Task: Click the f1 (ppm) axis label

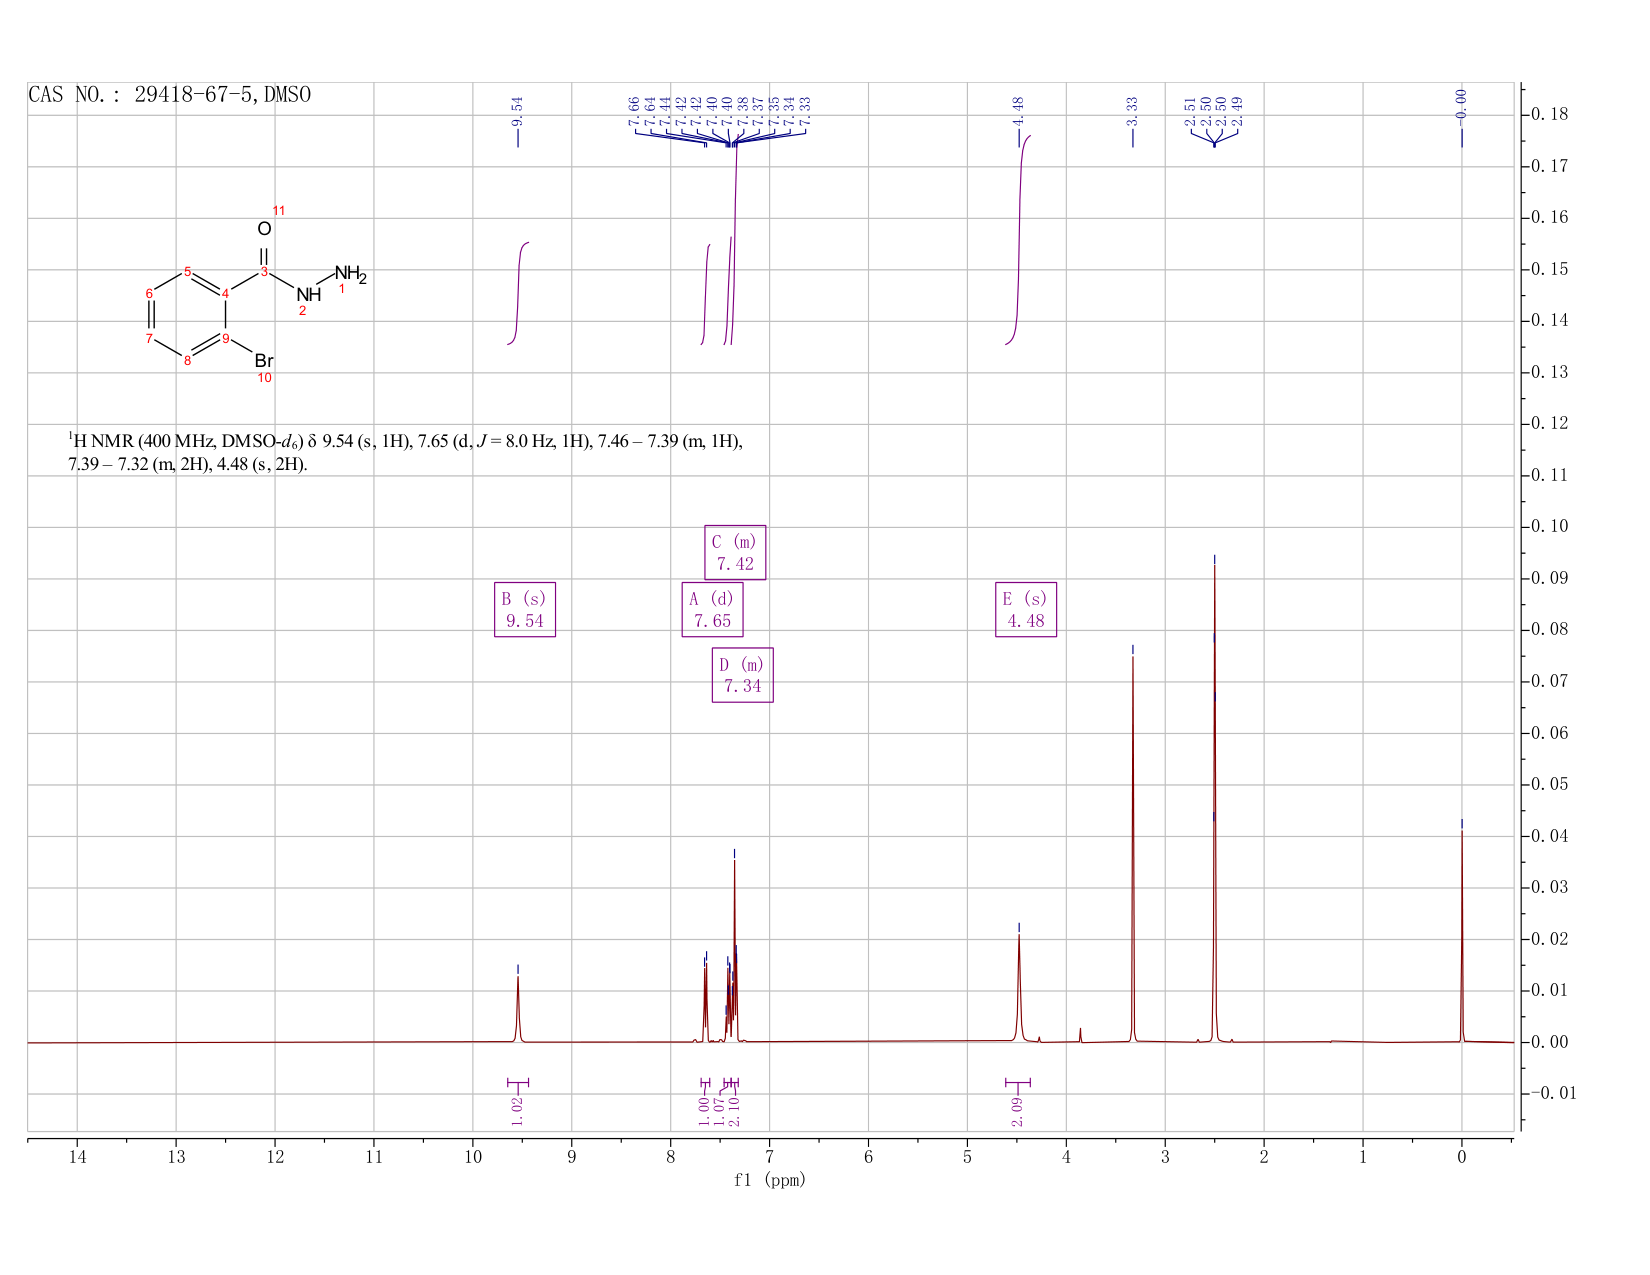Action: (x=770, y=1180)
